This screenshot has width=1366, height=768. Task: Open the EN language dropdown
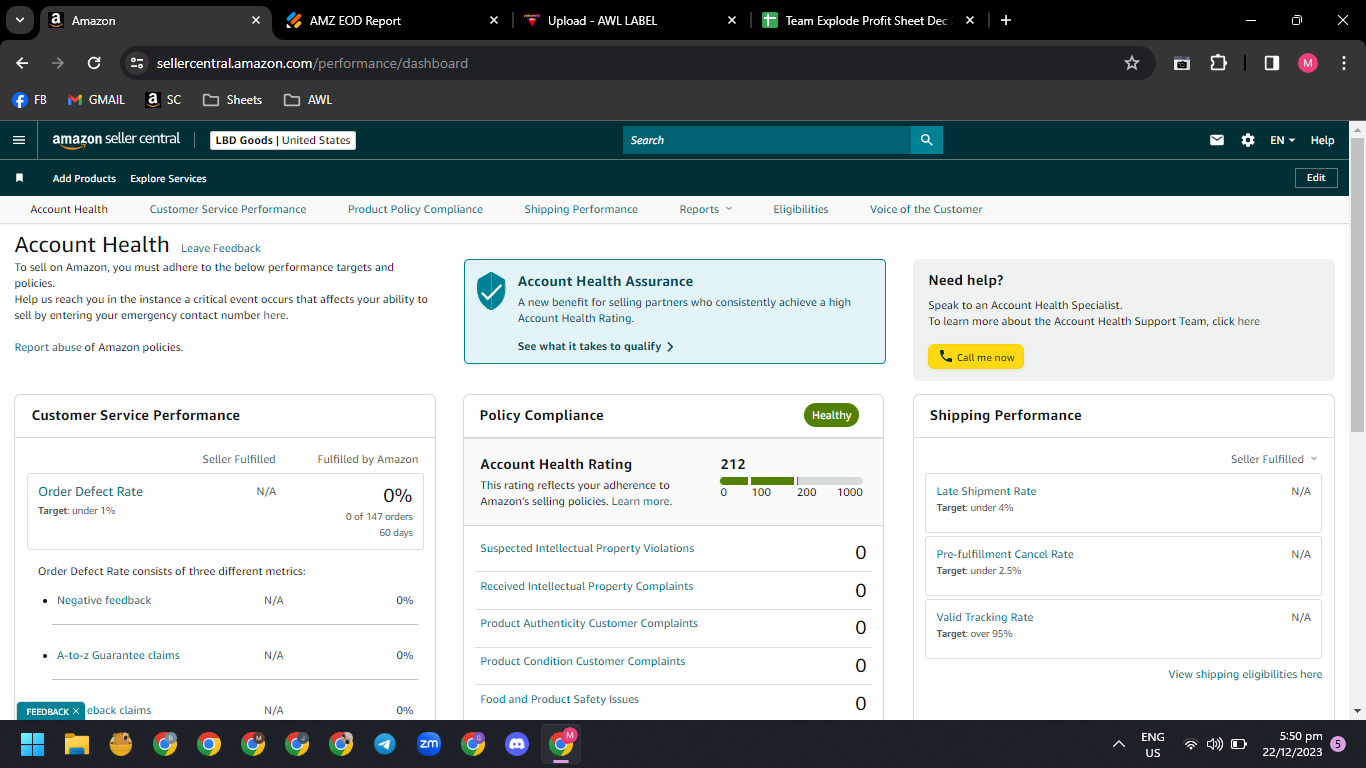click(1282, 140)
